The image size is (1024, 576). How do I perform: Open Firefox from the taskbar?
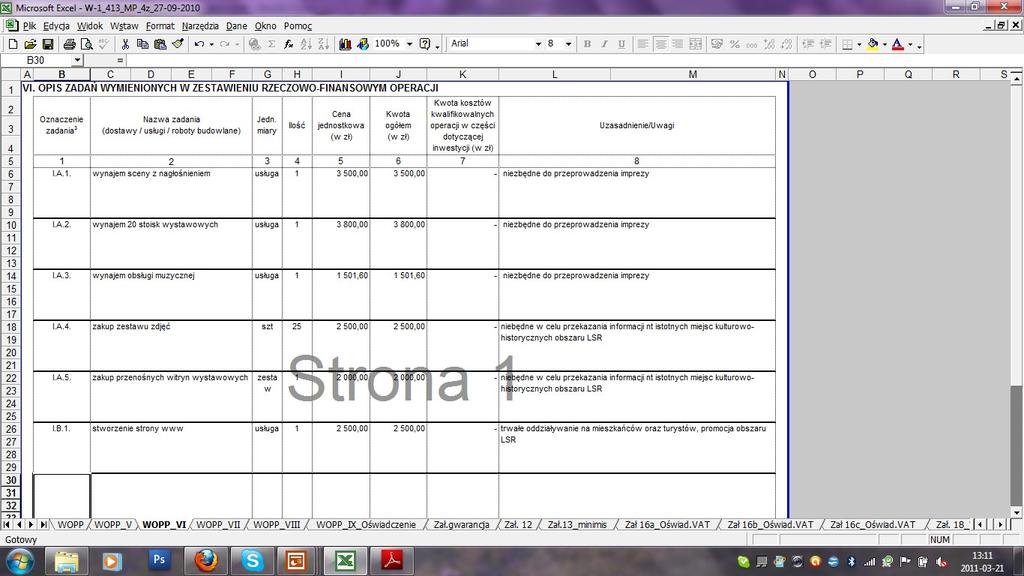coord(206,560)
